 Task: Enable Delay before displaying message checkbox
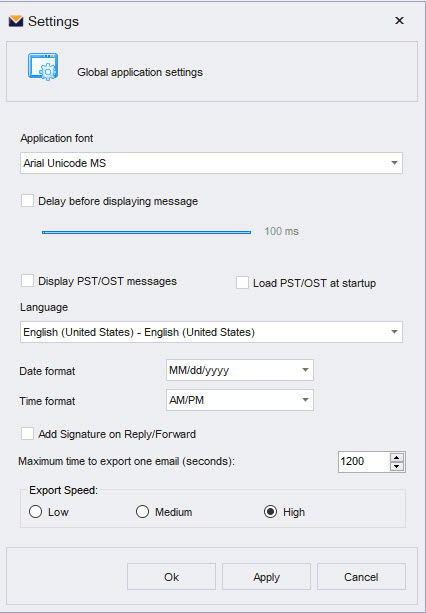27,201
